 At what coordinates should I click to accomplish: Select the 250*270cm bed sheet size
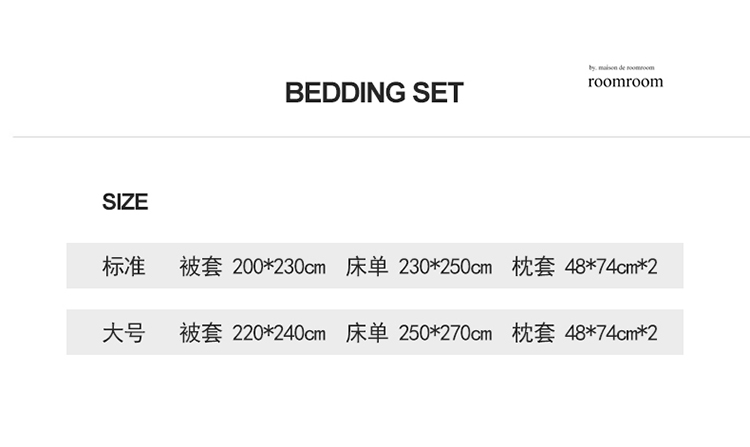445,333
